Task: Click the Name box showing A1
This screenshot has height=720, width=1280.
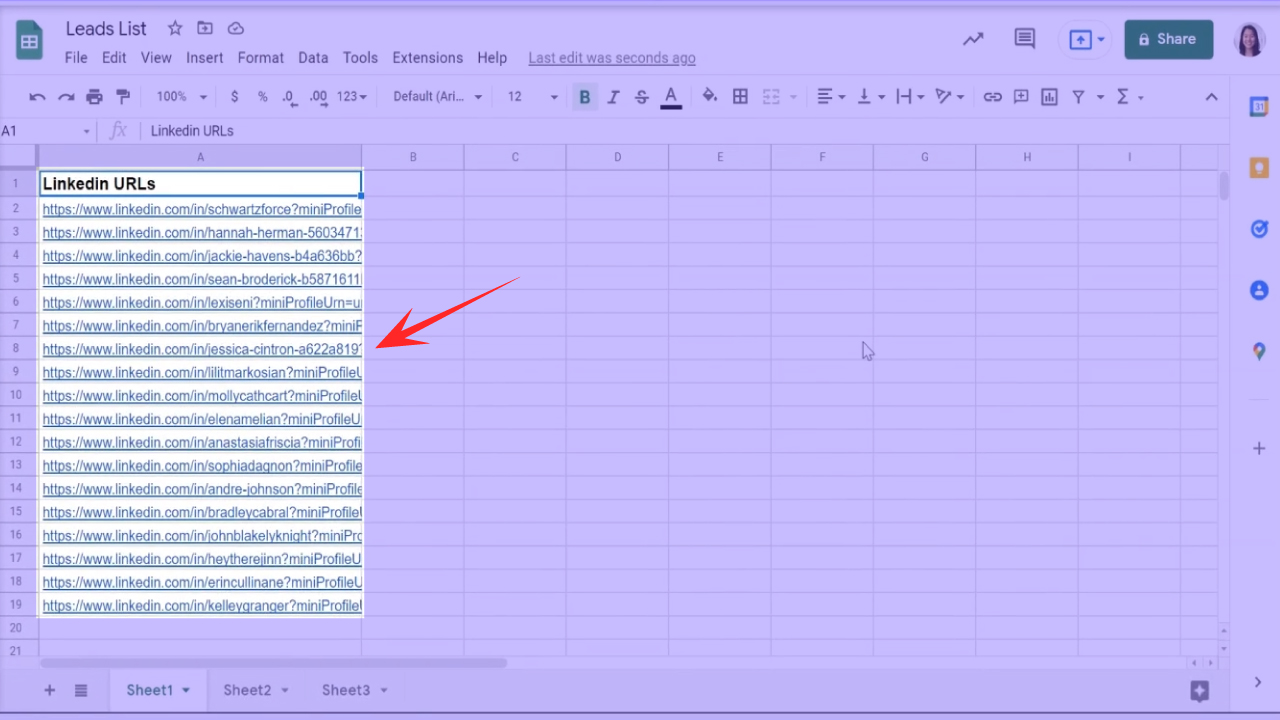Action: click(46, 131)
